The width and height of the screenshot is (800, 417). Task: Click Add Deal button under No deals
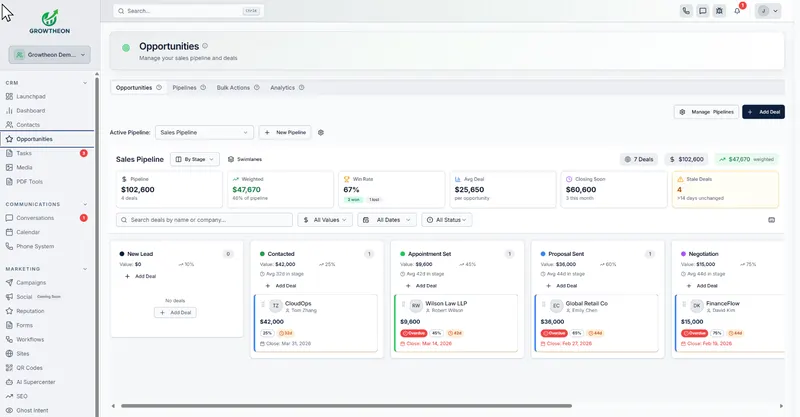(175, 312)
